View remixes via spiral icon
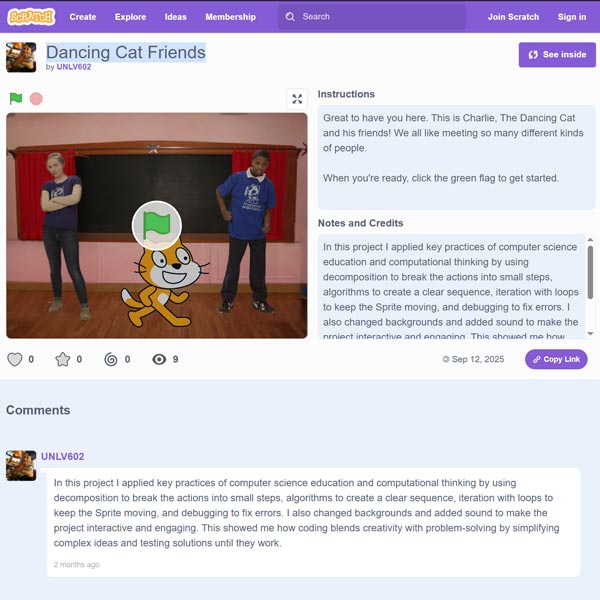Screen dimensions: 600x600 tap(111, 359)
